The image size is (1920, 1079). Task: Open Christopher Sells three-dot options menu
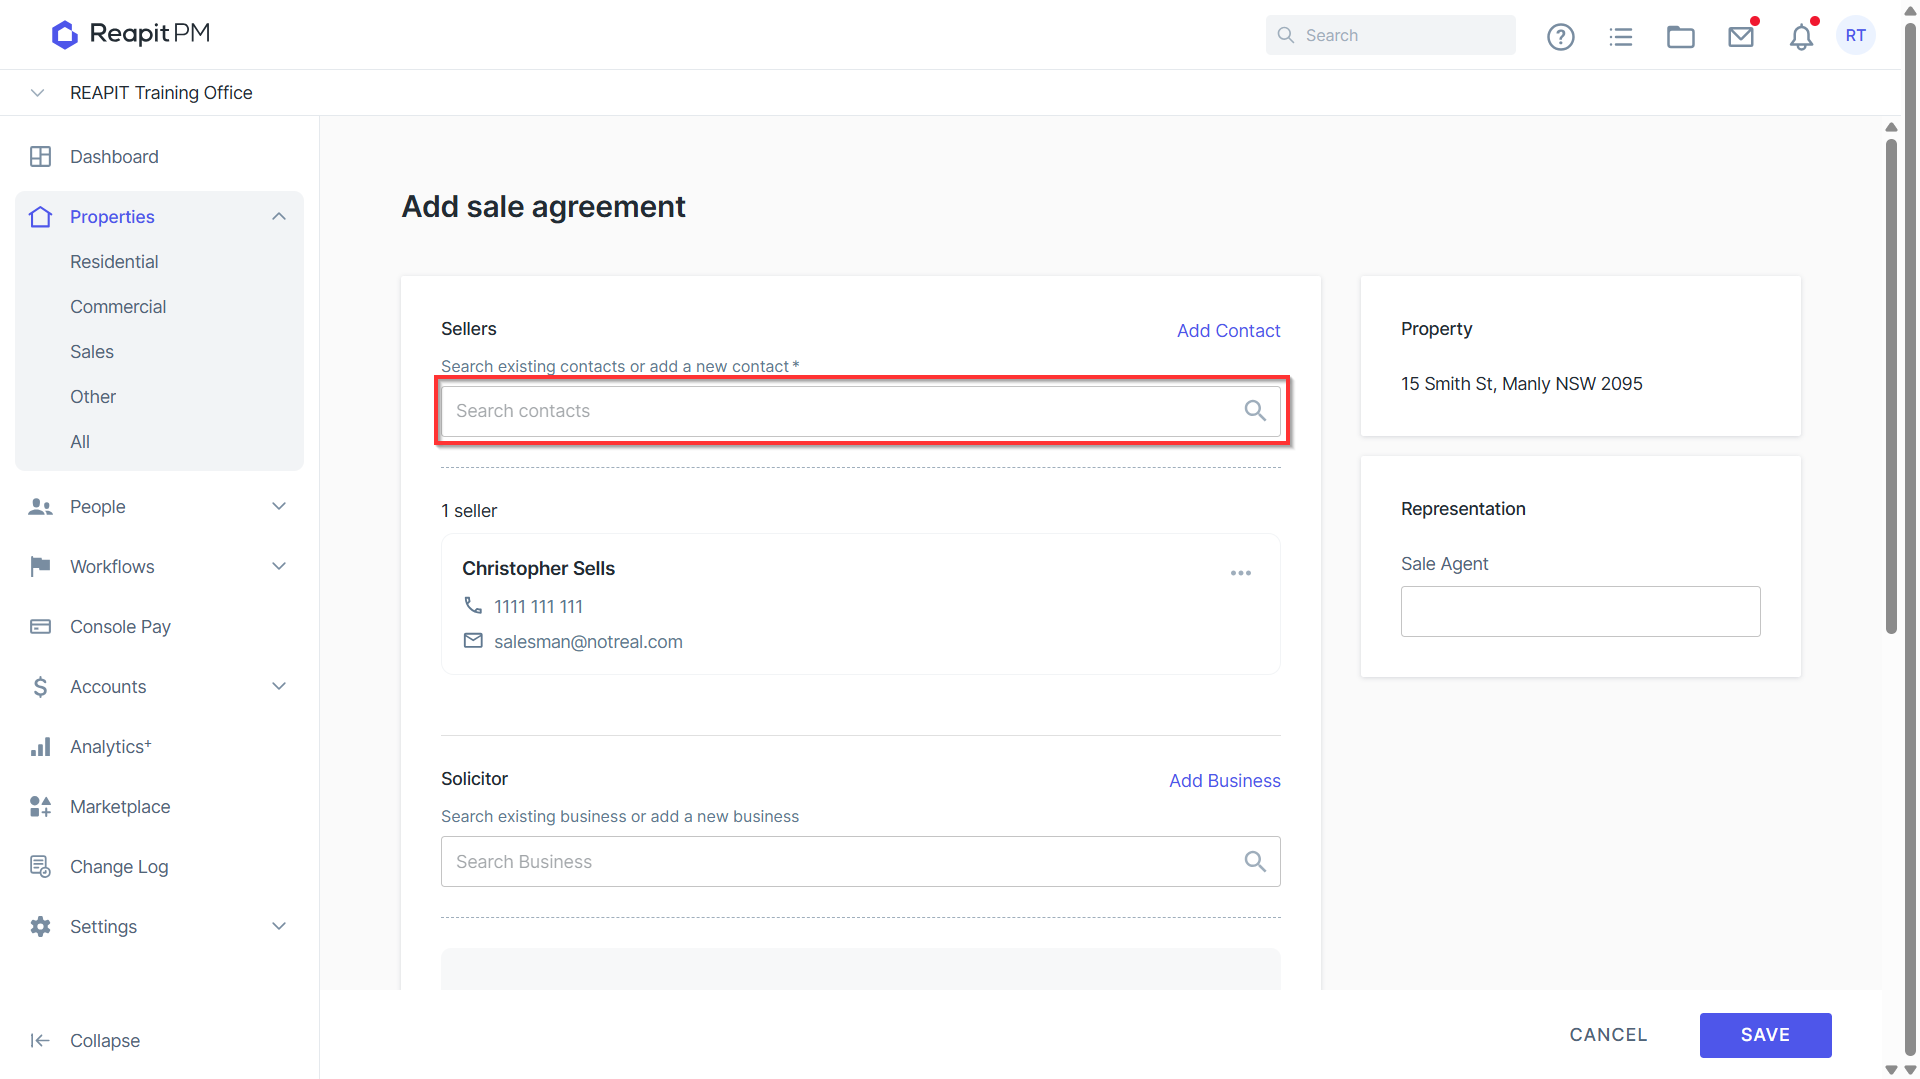click(1240, 573)
